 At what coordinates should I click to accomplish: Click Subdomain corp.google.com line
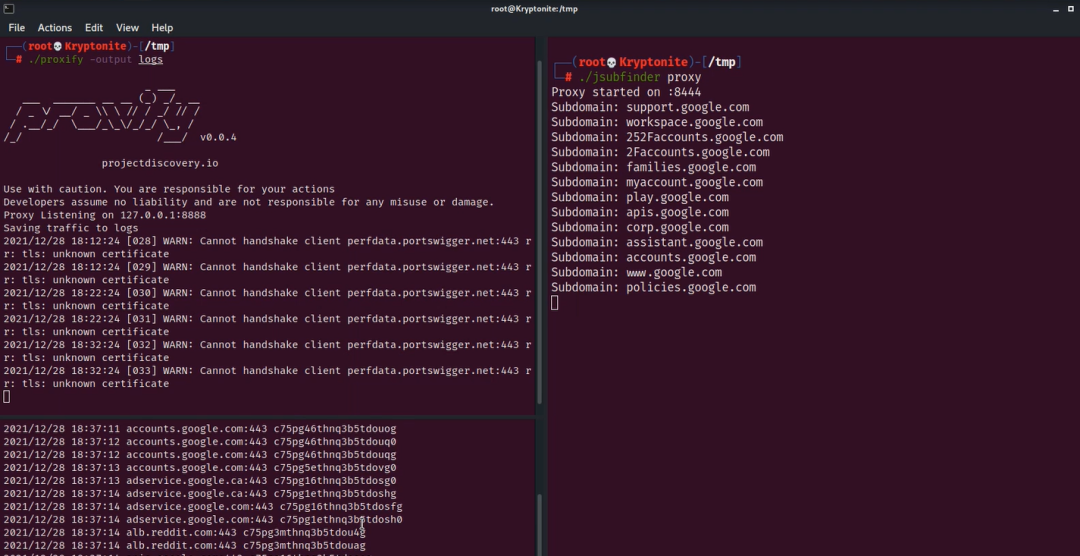640,227
